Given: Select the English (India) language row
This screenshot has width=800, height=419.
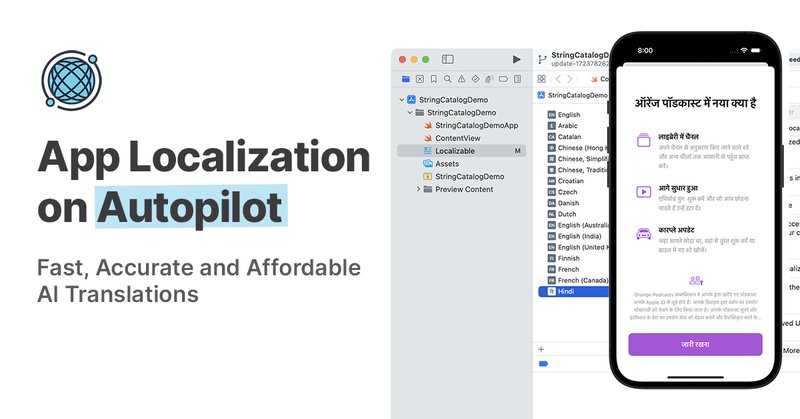Looking at the screenshot, I should [x=573, y=236].
